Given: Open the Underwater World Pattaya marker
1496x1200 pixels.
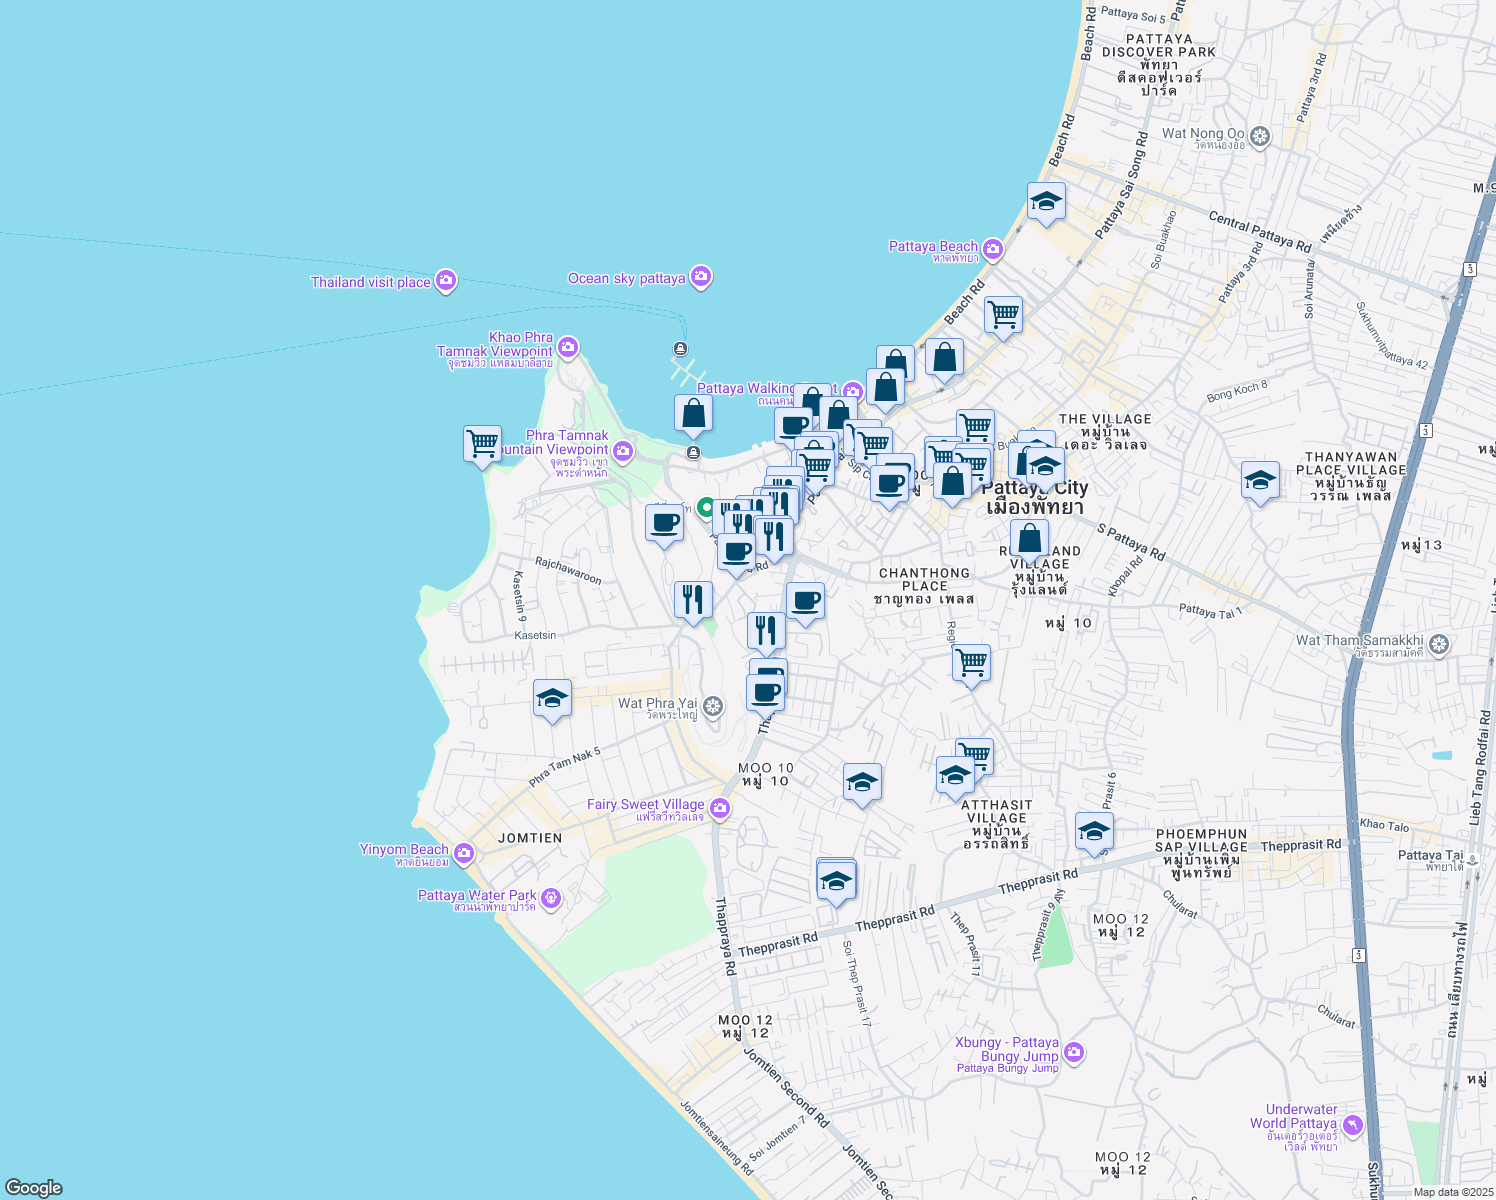Looking at the screenshot, I should pos(1353,1125).
